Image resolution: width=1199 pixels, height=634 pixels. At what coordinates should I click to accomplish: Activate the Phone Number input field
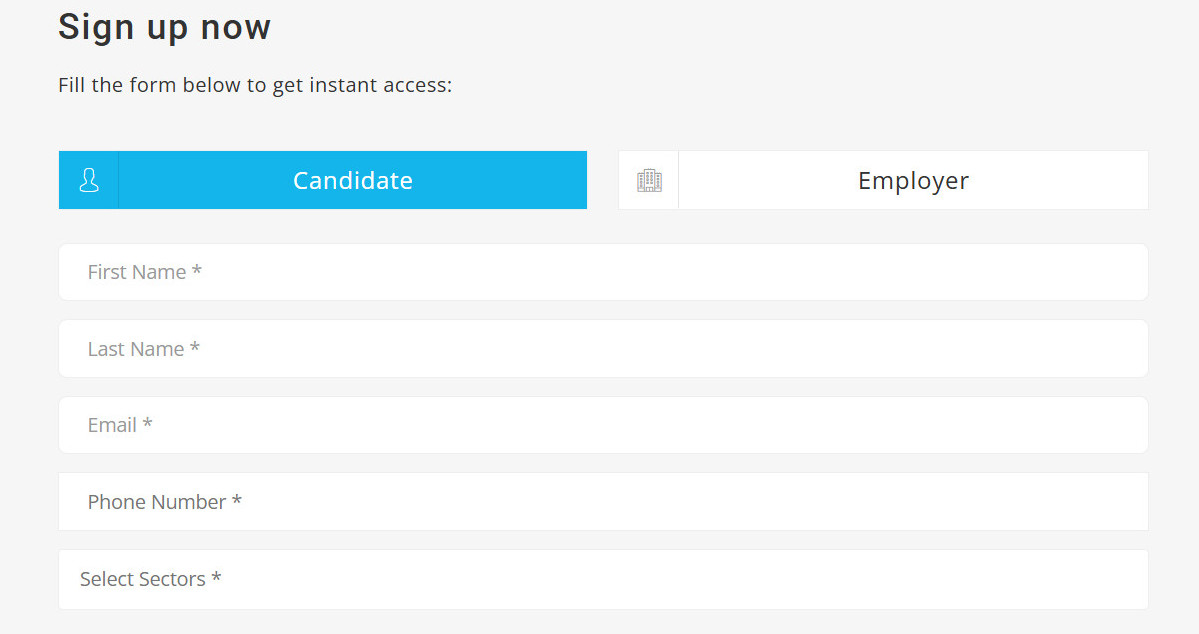coord(603,502)
